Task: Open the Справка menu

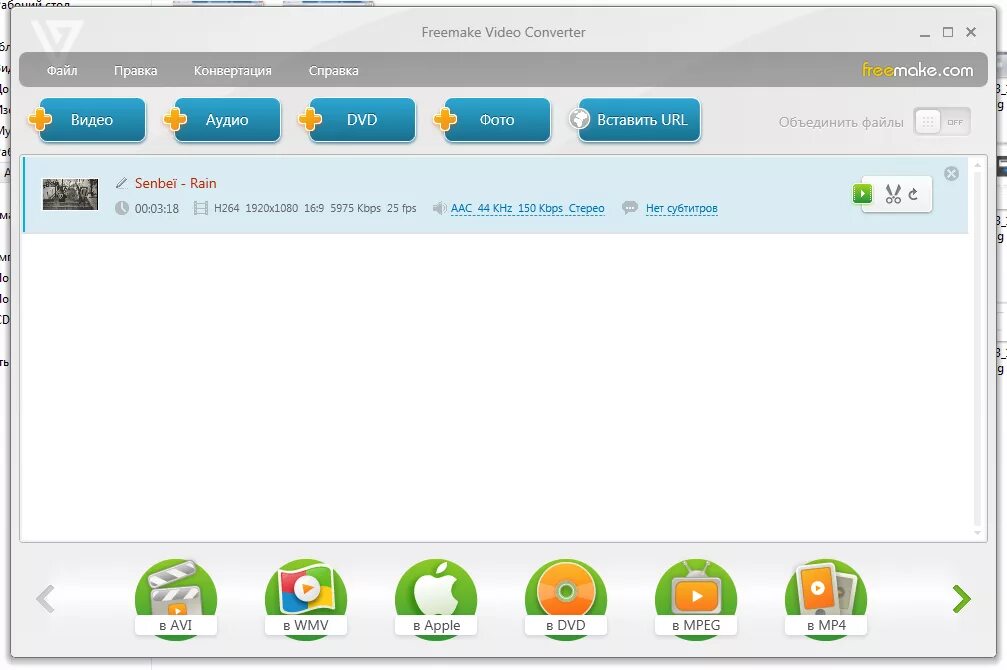Action: pyautogui.click(x=333, y=71)
